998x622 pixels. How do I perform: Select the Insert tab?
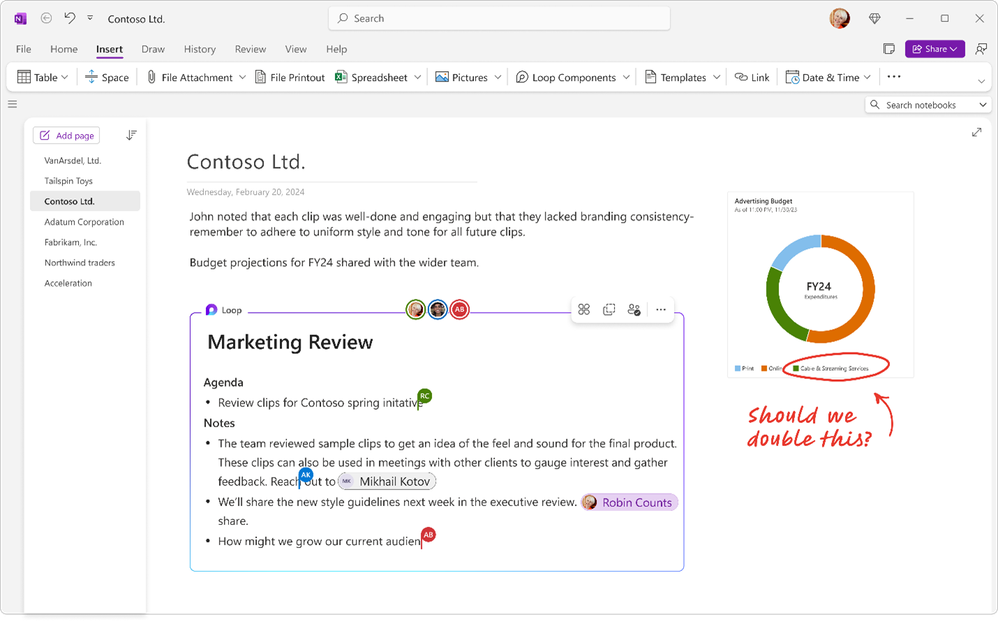pyautogui.click(x=109, y=49)
